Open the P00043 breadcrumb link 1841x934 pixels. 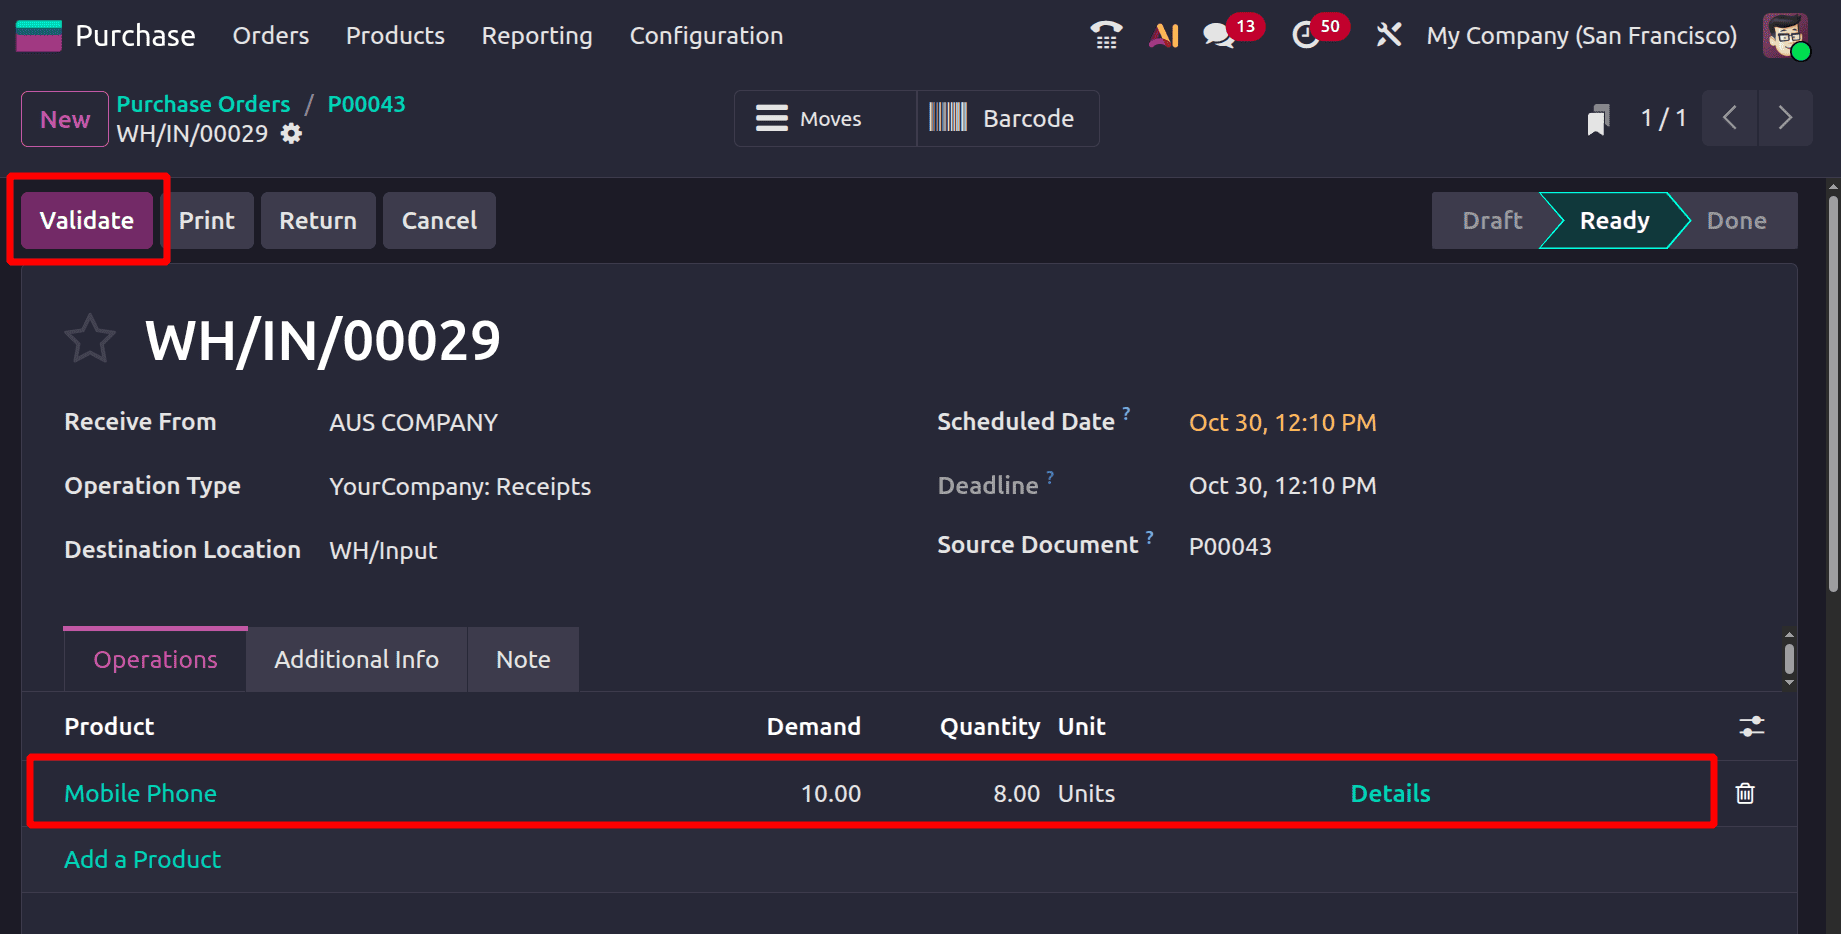pos(366,103)
